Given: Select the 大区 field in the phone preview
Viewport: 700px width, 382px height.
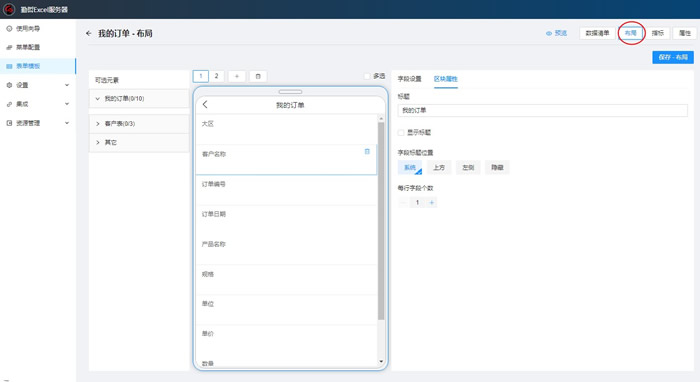Looking at the screenshot, I should [287, 129].
